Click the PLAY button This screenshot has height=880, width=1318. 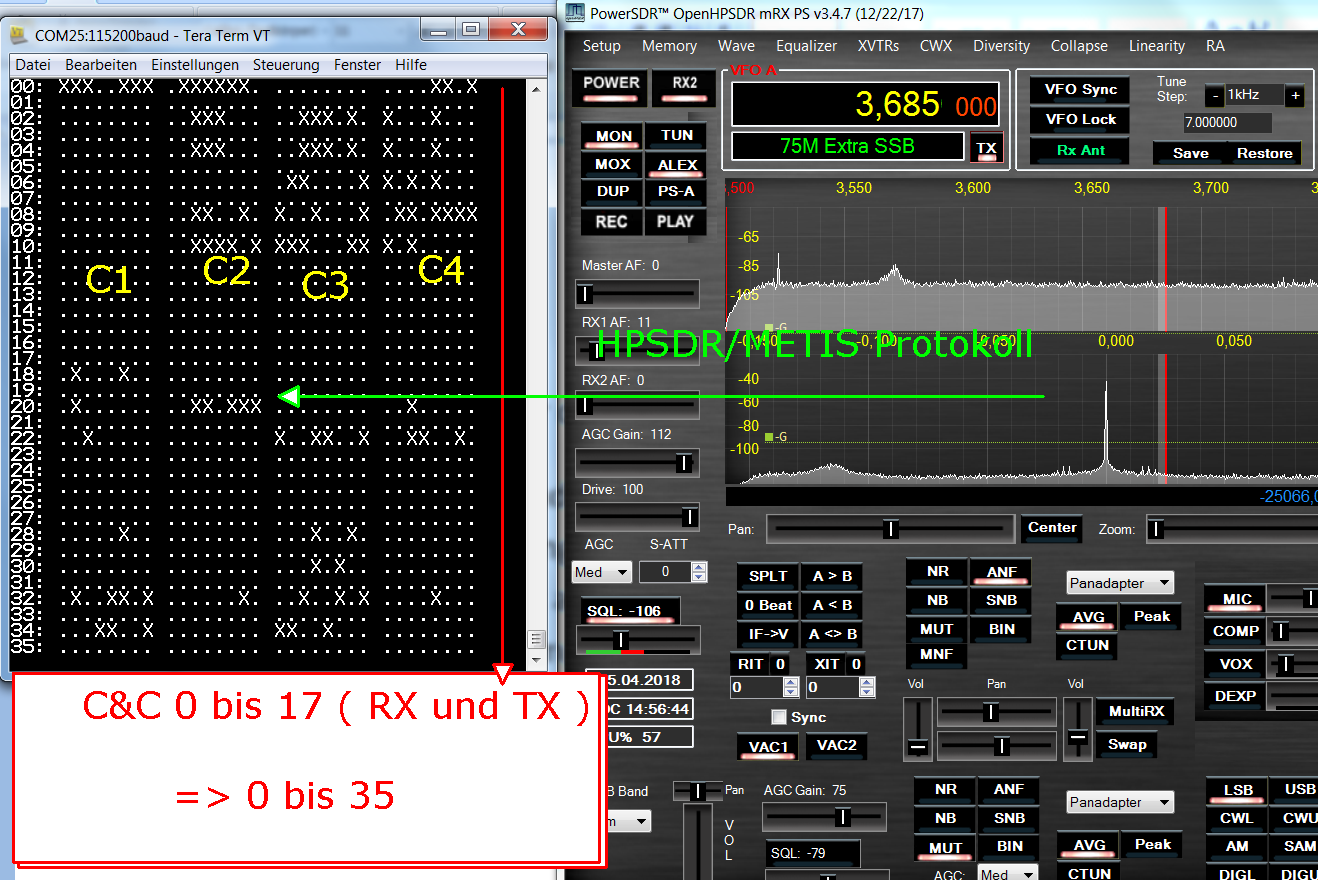(x=677, y=222)
